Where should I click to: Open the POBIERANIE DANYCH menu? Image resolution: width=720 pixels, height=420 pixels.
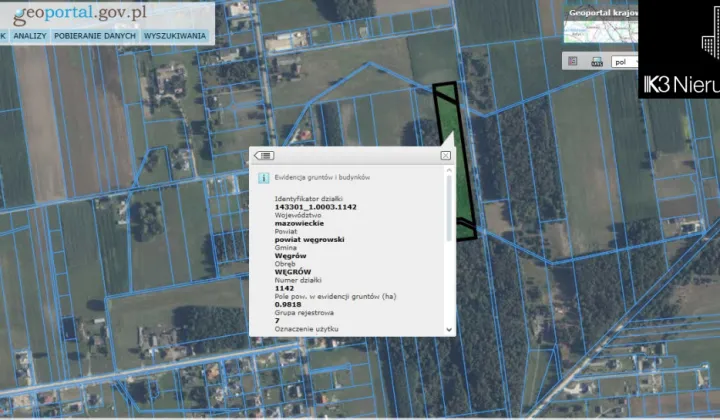pos(95,36)
